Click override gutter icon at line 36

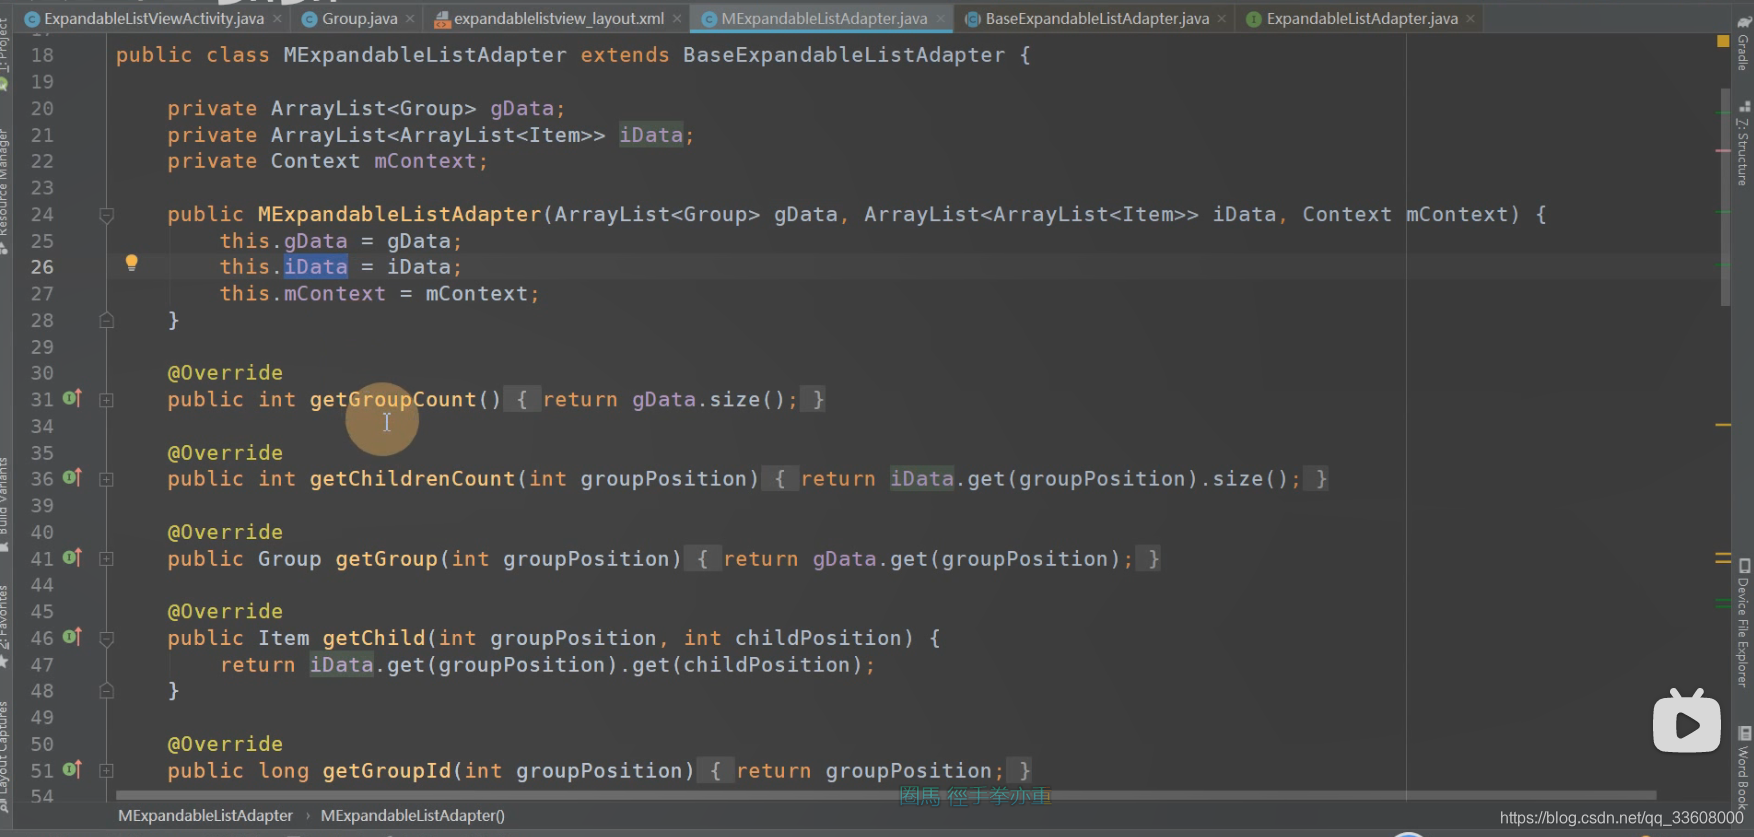pos(72,477)
